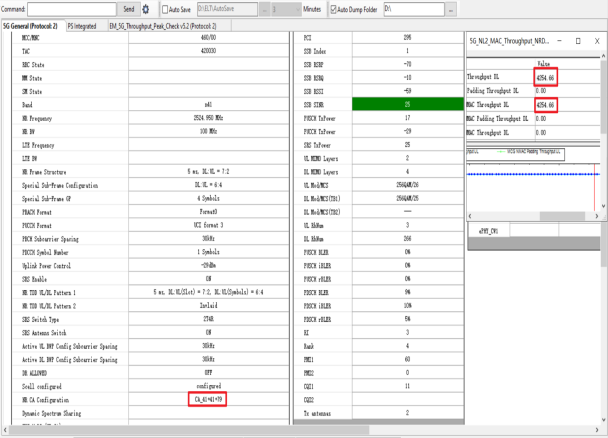Toggle the Auto Dump Folder checkbox
The width and height of the screenshot is (608, 438).
point(334,9)
